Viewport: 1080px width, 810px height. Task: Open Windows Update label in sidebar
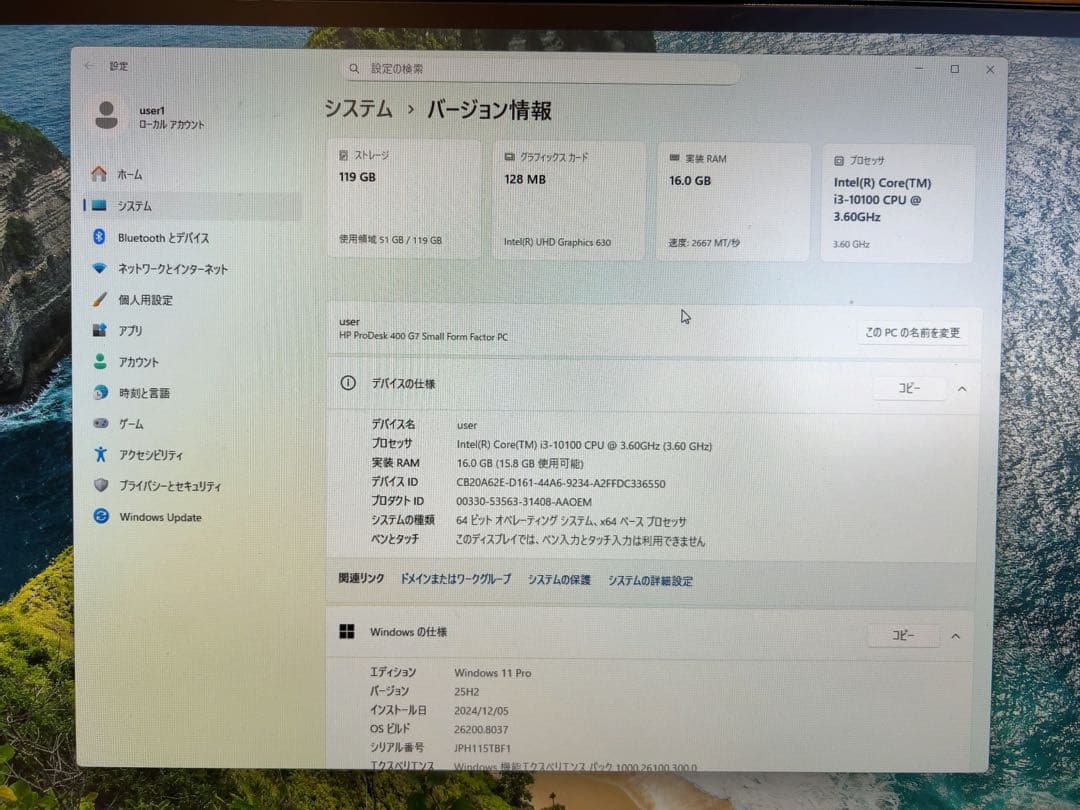pos(160,517)
